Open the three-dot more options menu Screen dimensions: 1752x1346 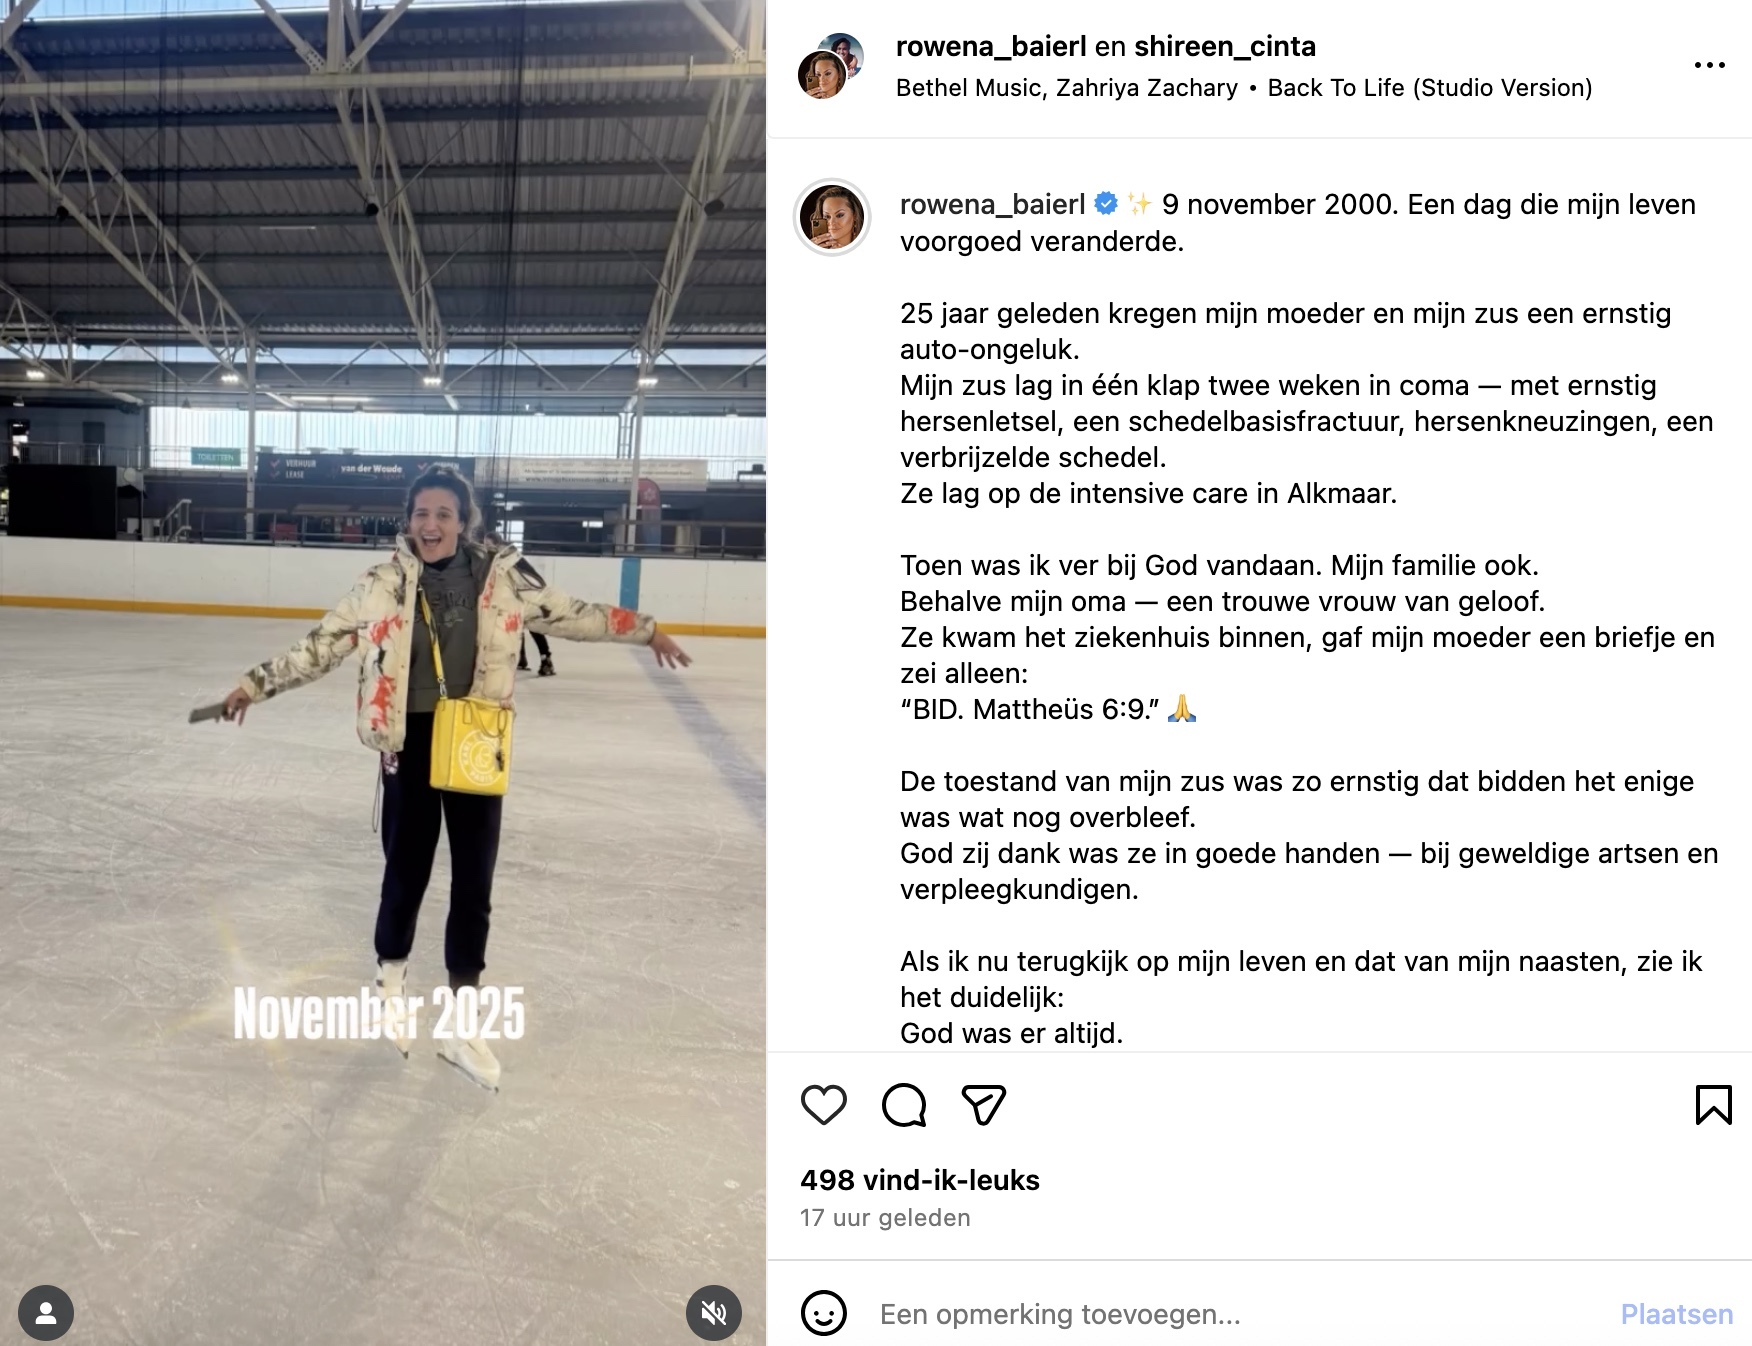(x=1709, y=65)
